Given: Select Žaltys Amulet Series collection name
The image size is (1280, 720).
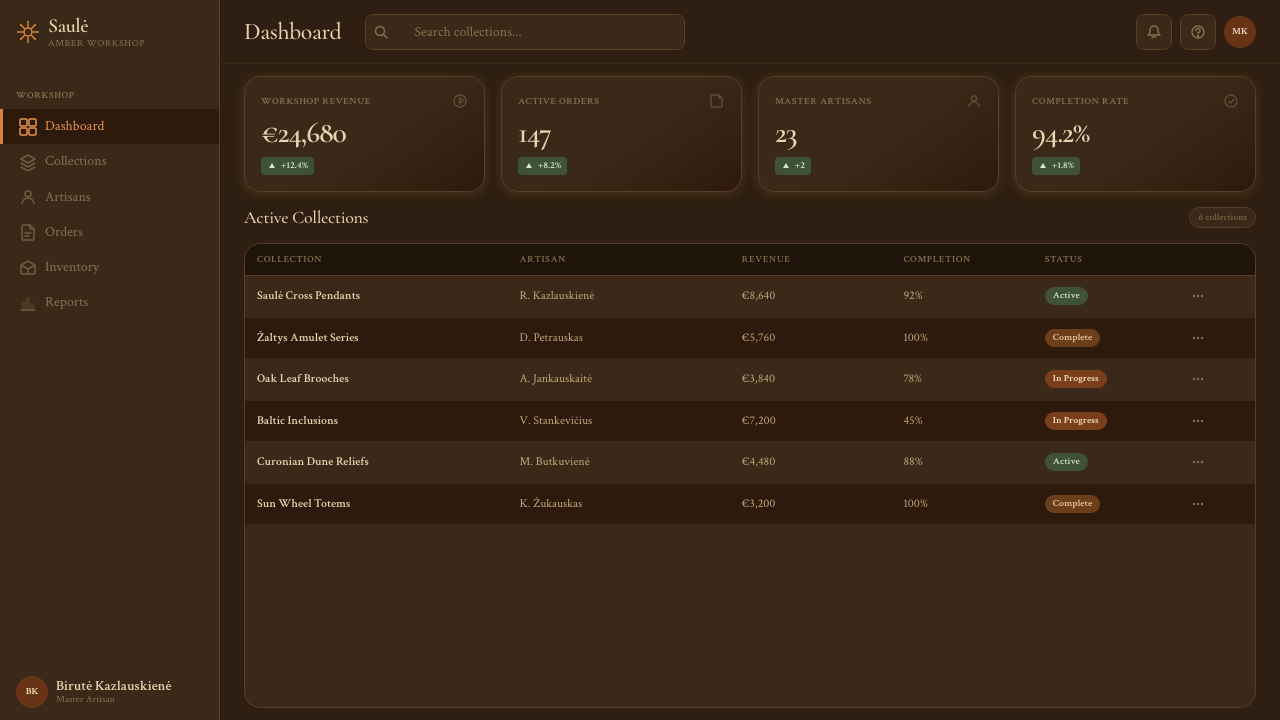Looking at the screenshot, I should tap(307, 338).
